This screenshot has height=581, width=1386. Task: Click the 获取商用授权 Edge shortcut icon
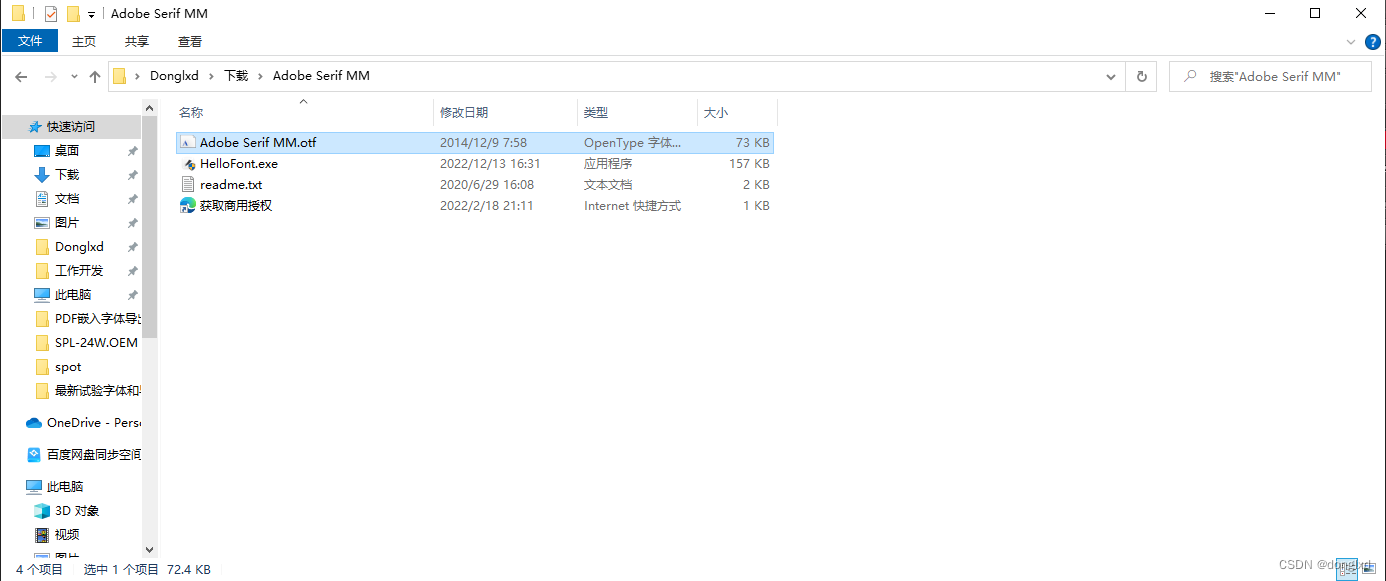(187, 206)
